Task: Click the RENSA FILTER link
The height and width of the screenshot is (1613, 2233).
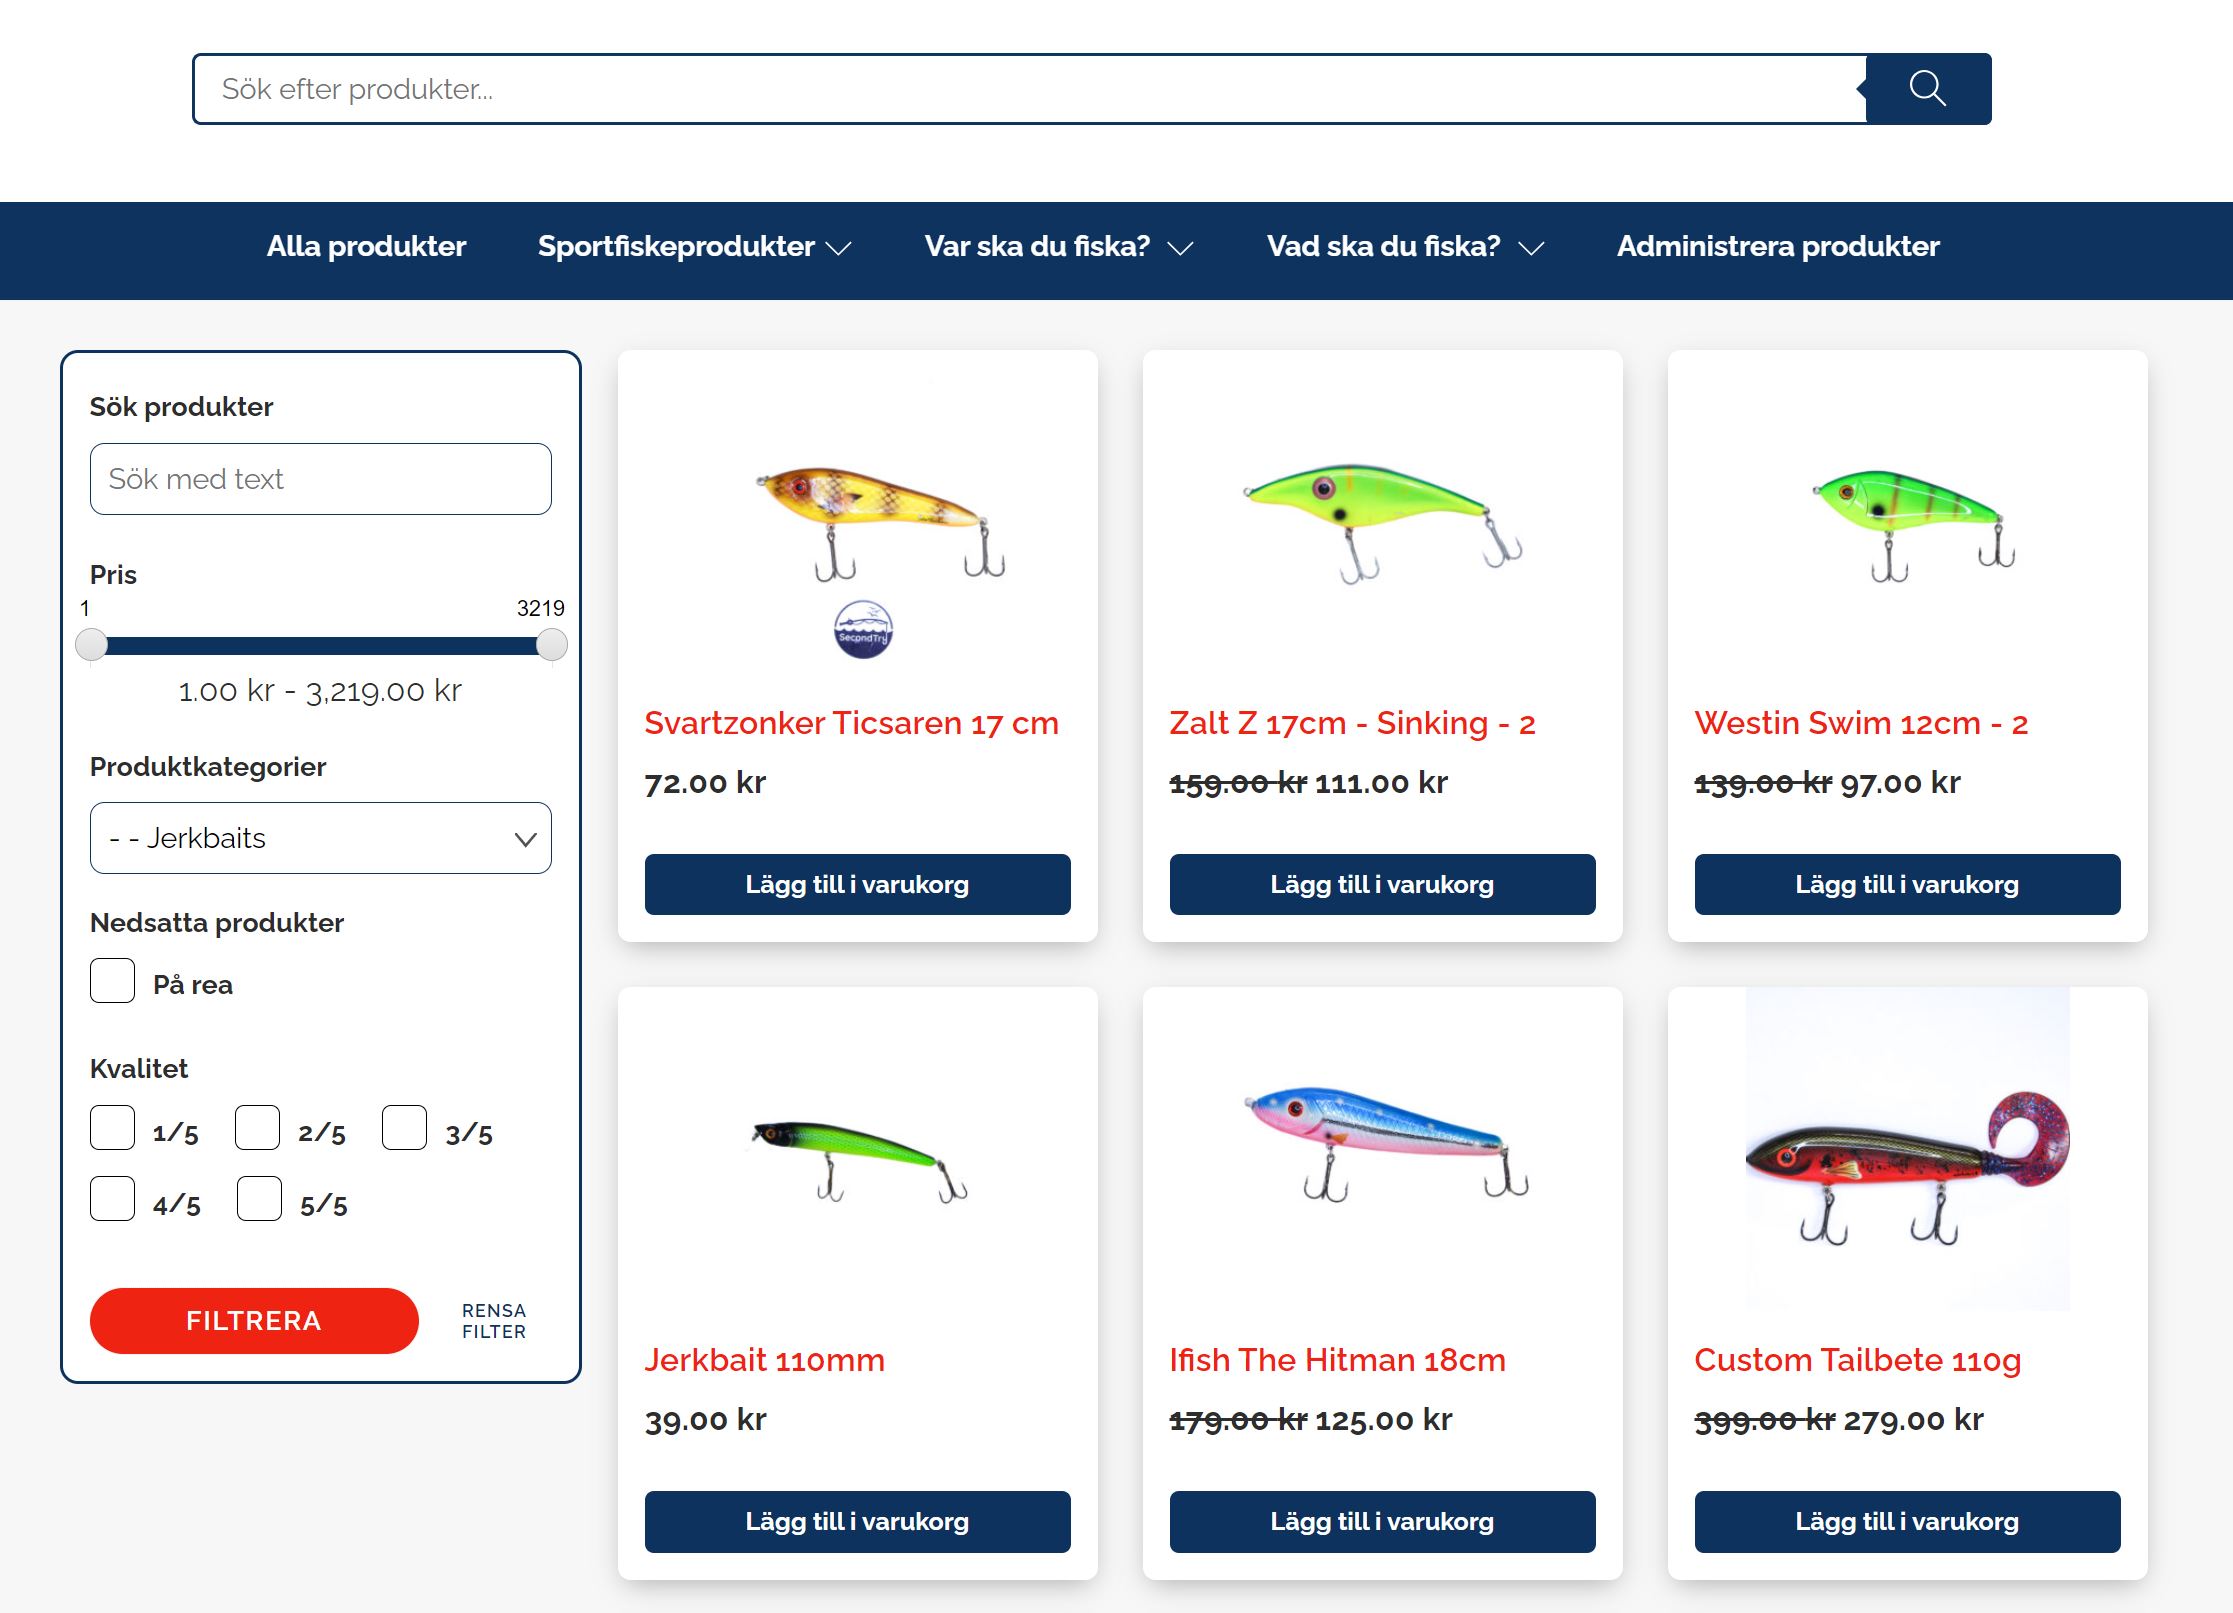Action: point(494,1321)
